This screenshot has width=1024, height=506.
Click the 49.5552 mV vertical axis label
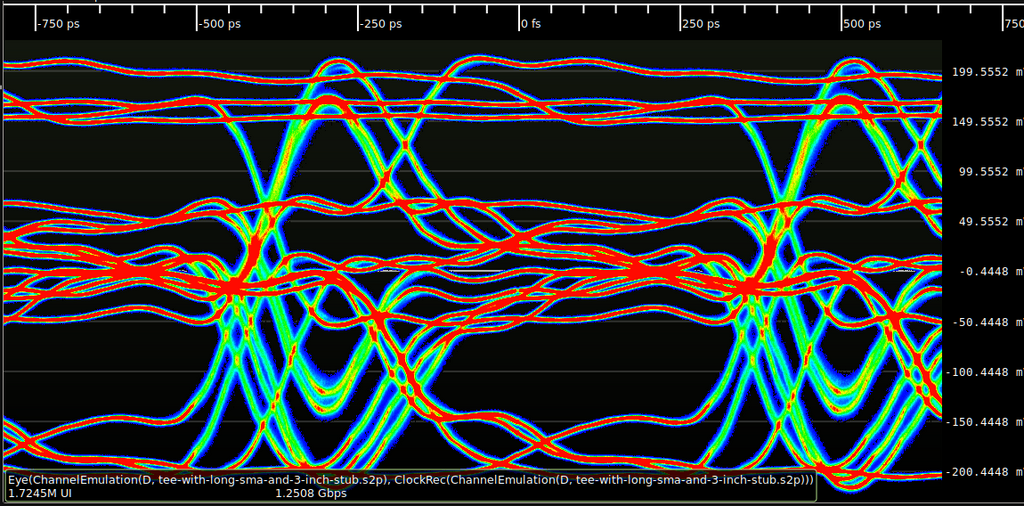987,222
